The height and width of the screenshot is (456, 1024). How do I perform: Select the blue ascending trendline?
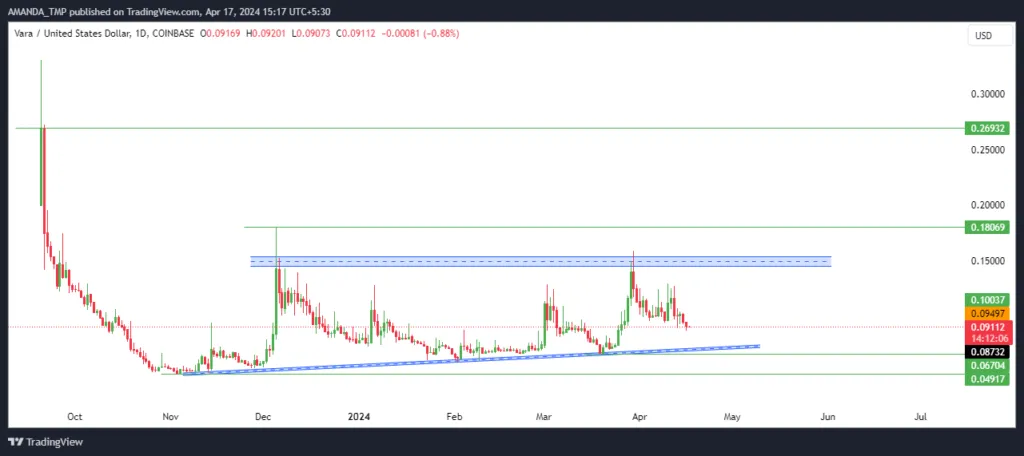tap(470, 360)
